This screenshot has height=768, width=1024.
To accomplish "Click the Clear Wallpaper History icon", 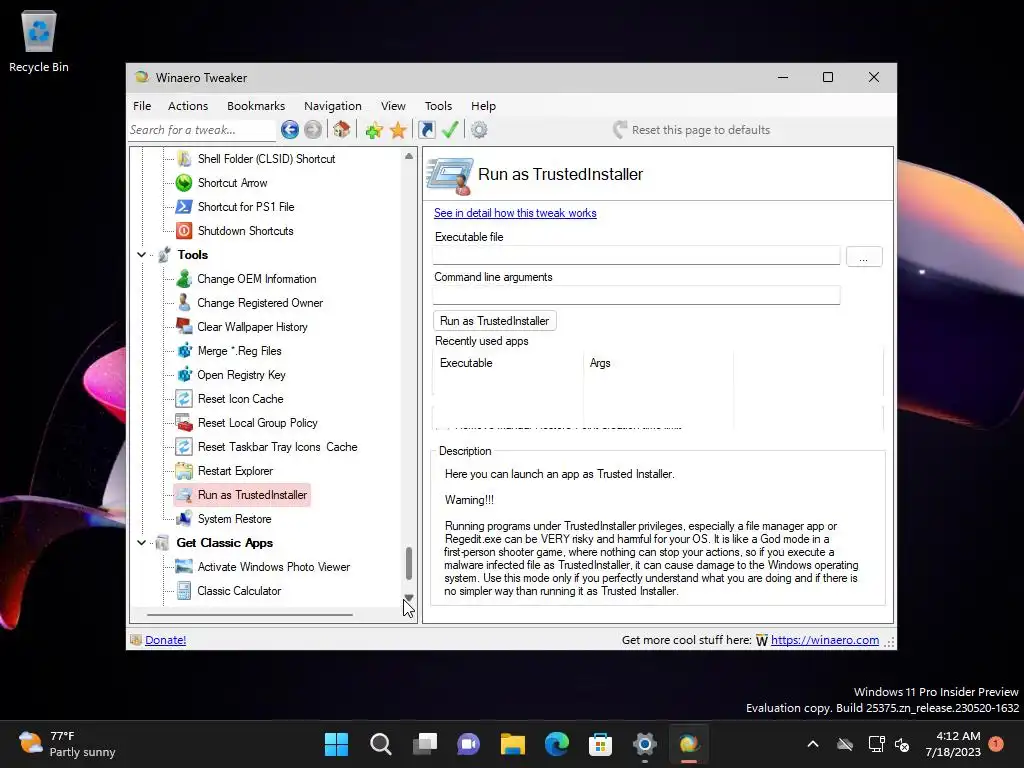I will (184, 327).
